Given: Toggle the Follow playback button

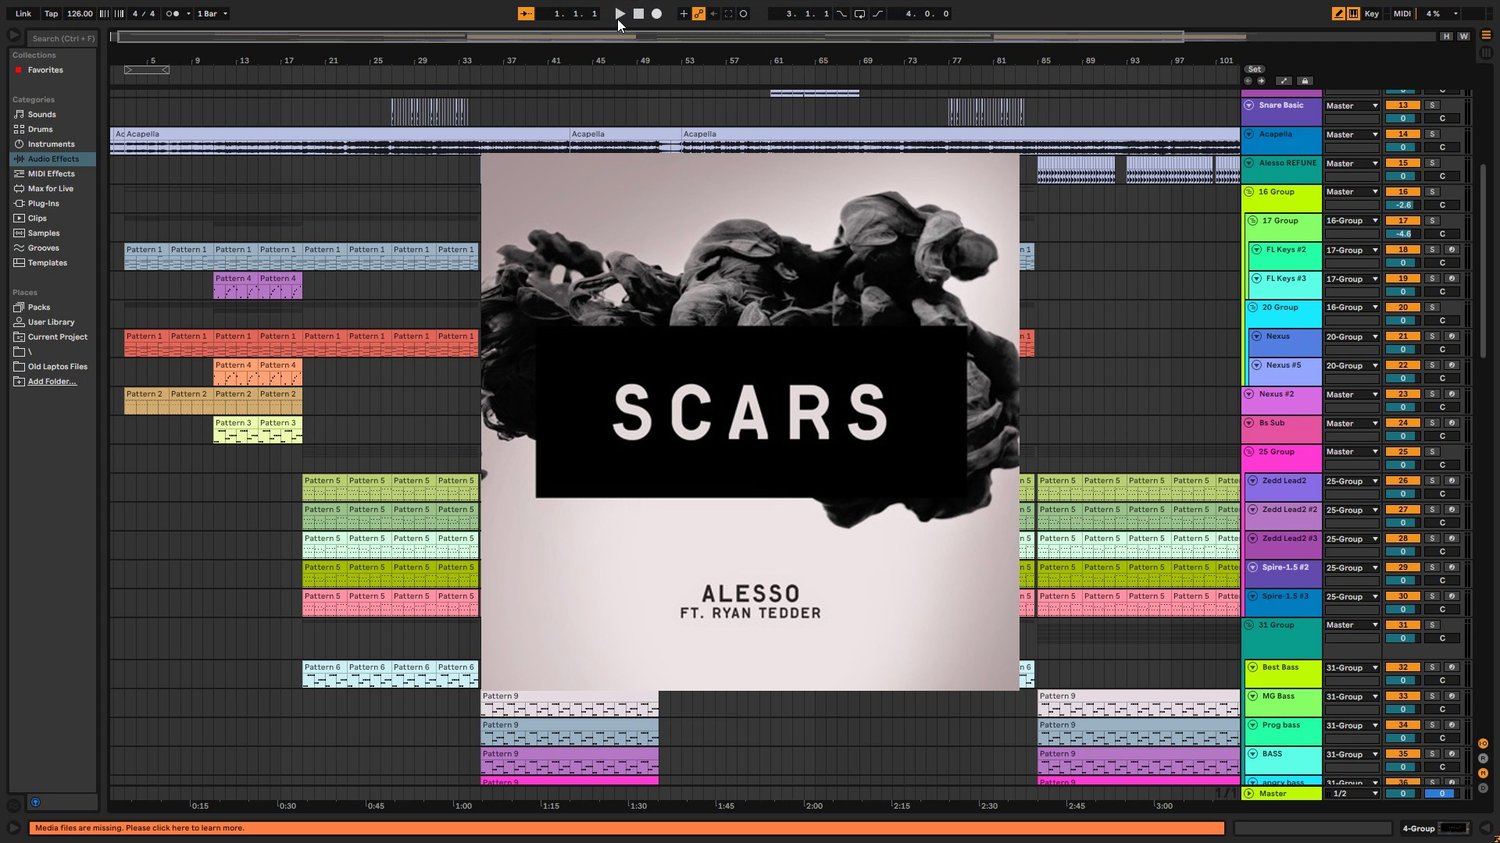Looking at the screenshot, I should (526, 14).
